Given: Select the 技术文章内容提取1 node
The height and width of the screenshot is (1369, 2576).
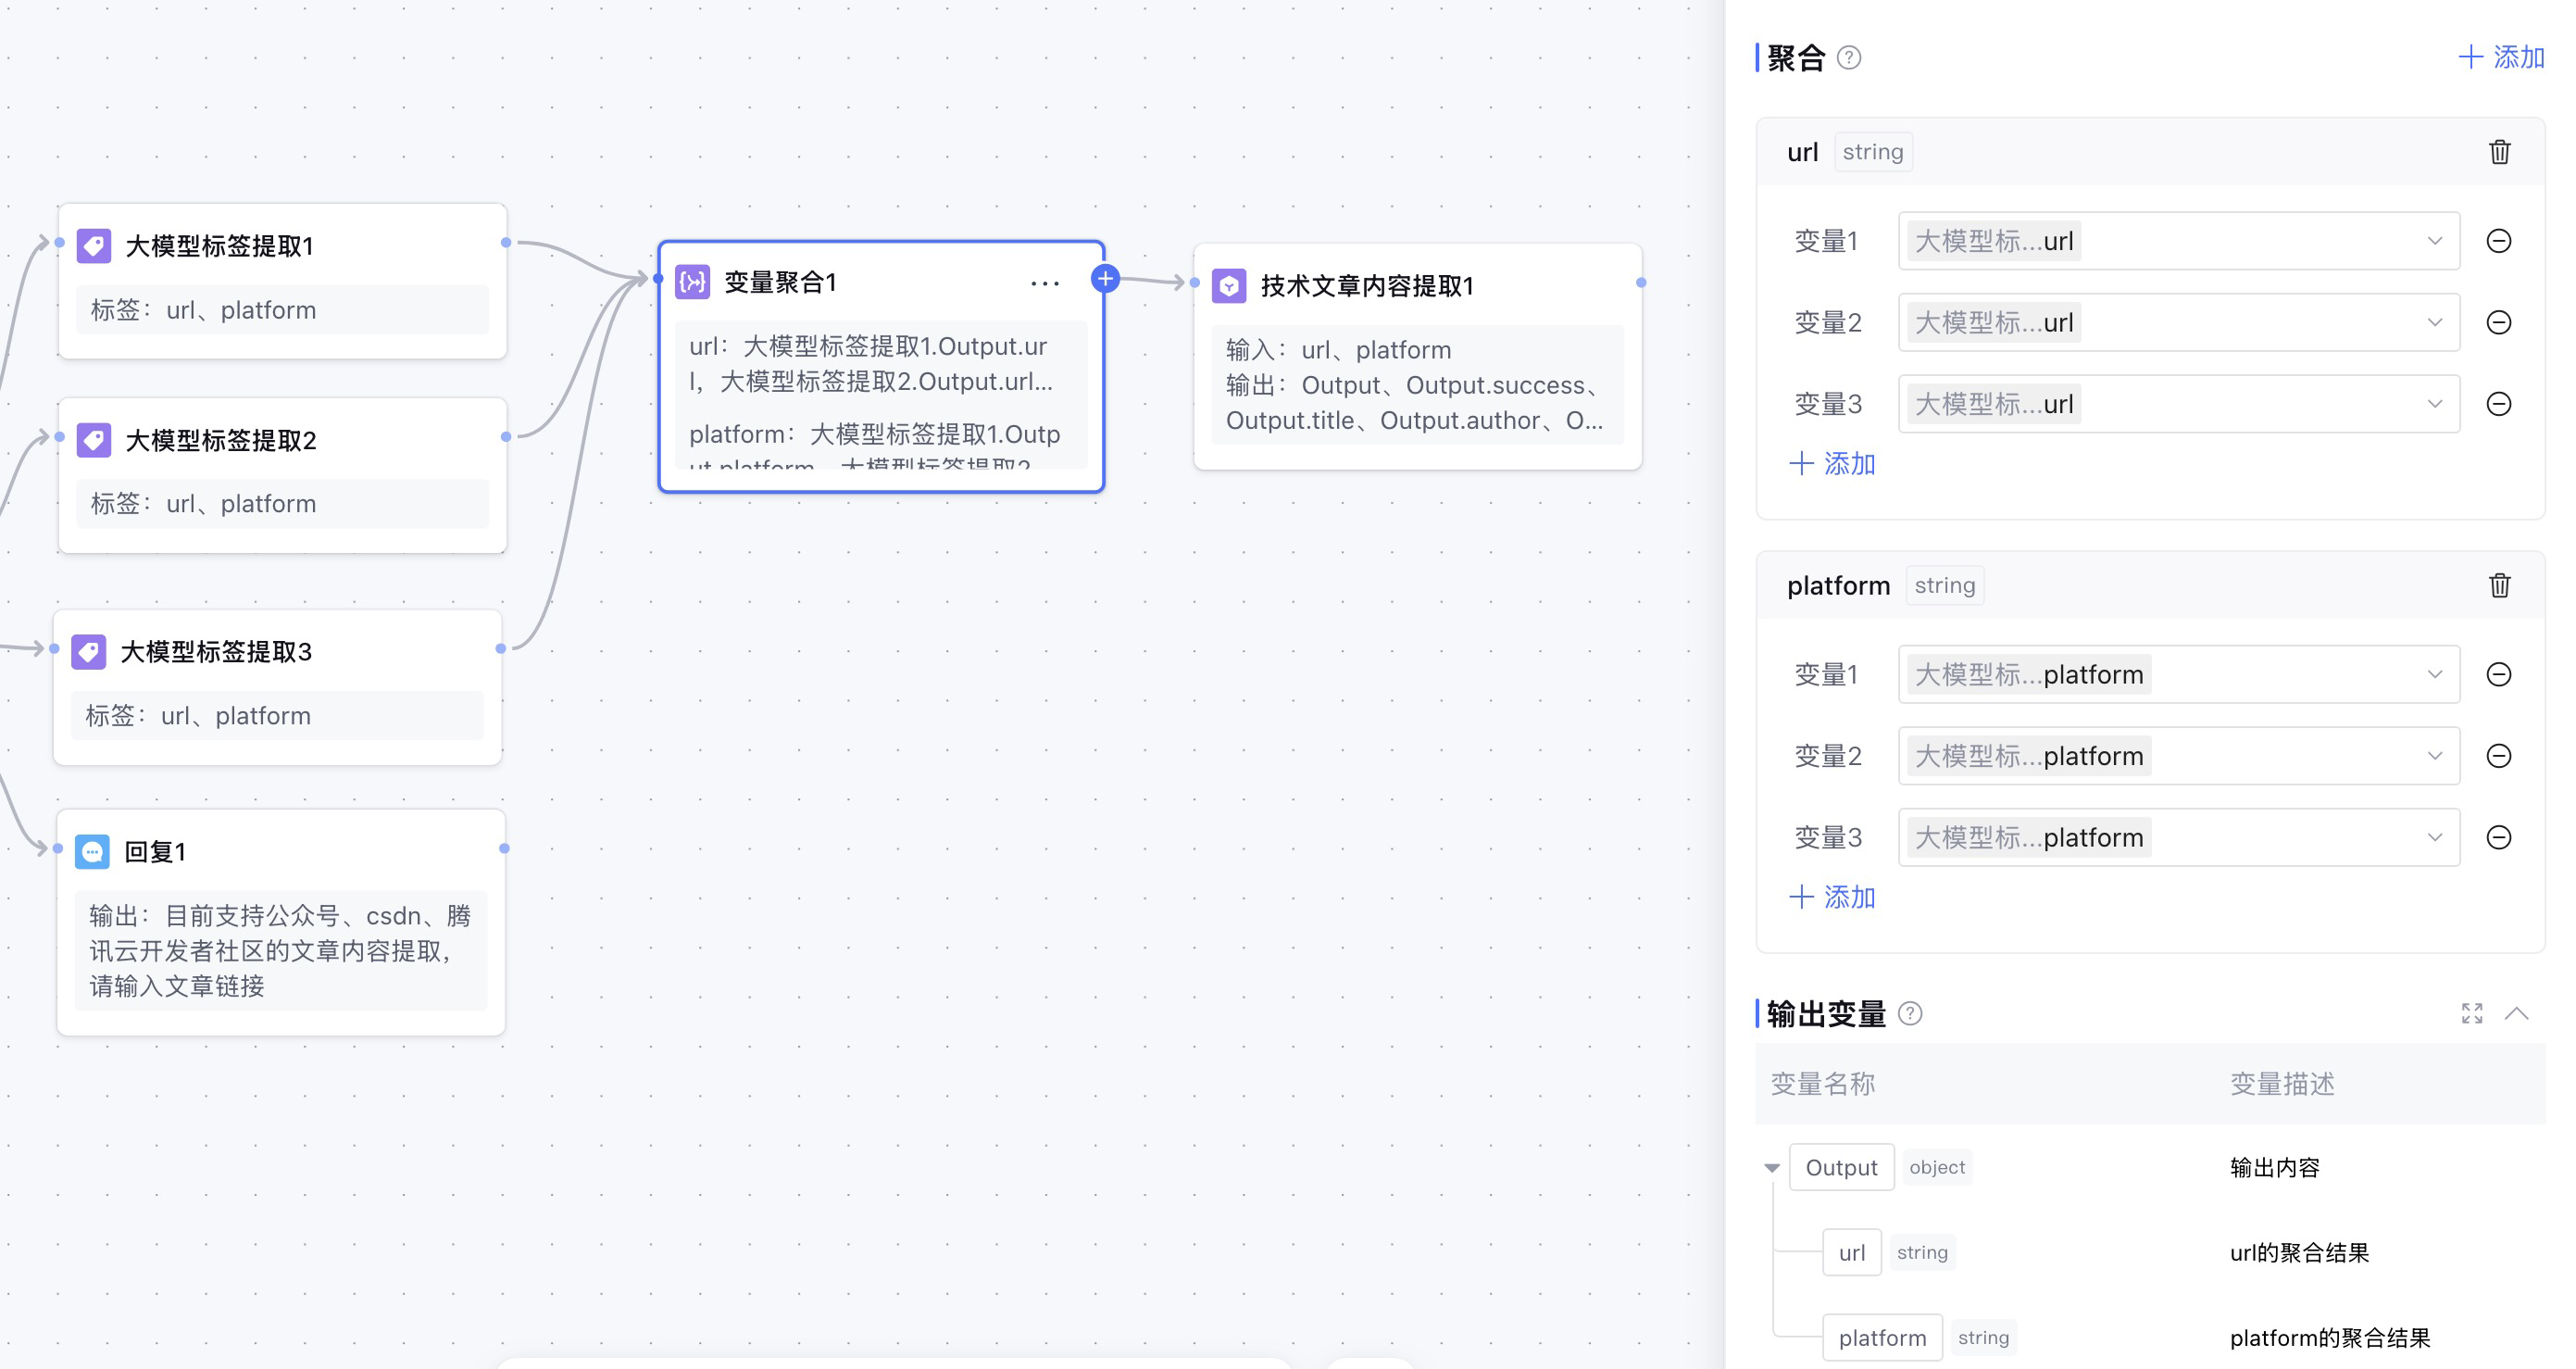Looking at the screenshot, I should (1366, 286).
